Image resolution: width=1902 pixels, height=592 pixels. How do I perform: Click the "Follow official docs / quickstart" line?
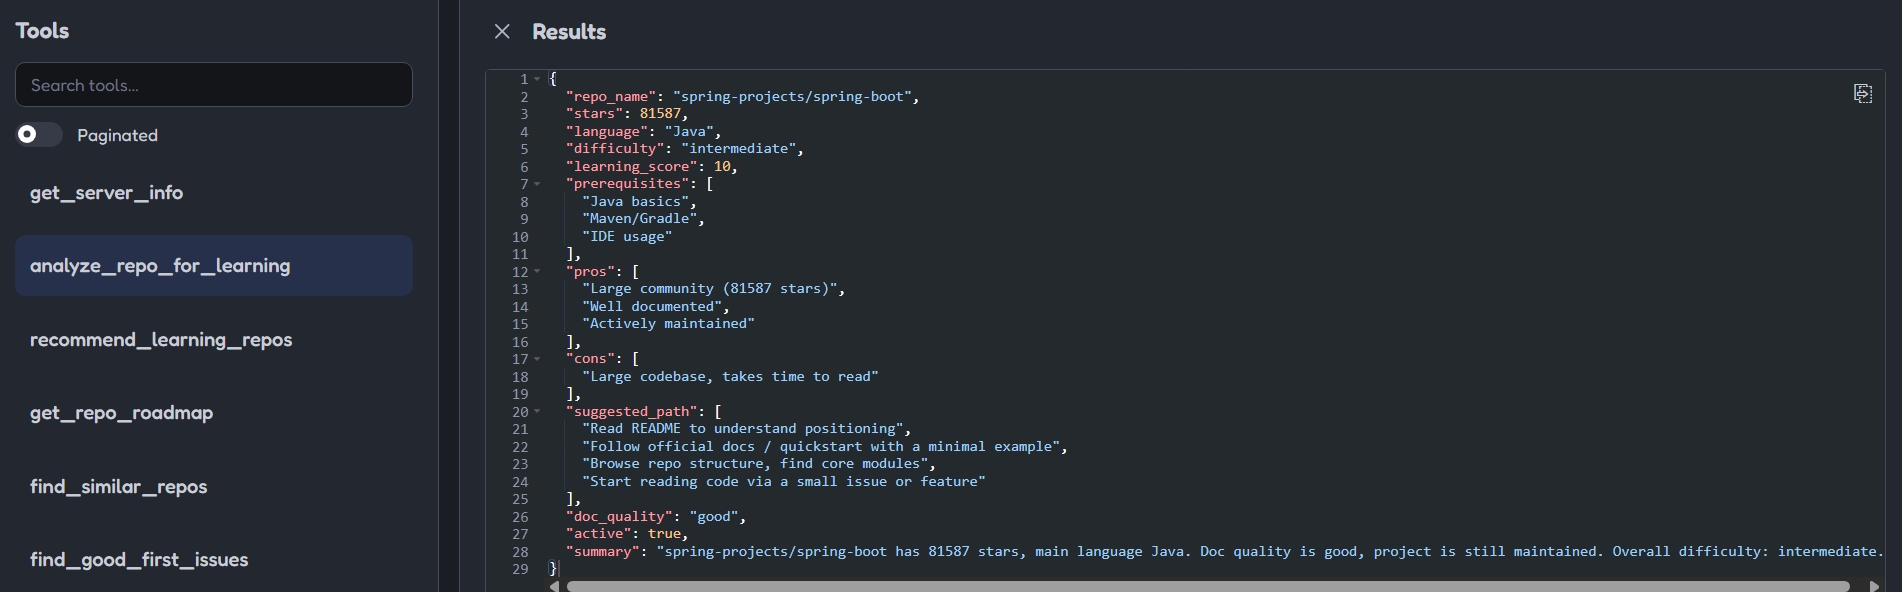(x=825, y=447)
